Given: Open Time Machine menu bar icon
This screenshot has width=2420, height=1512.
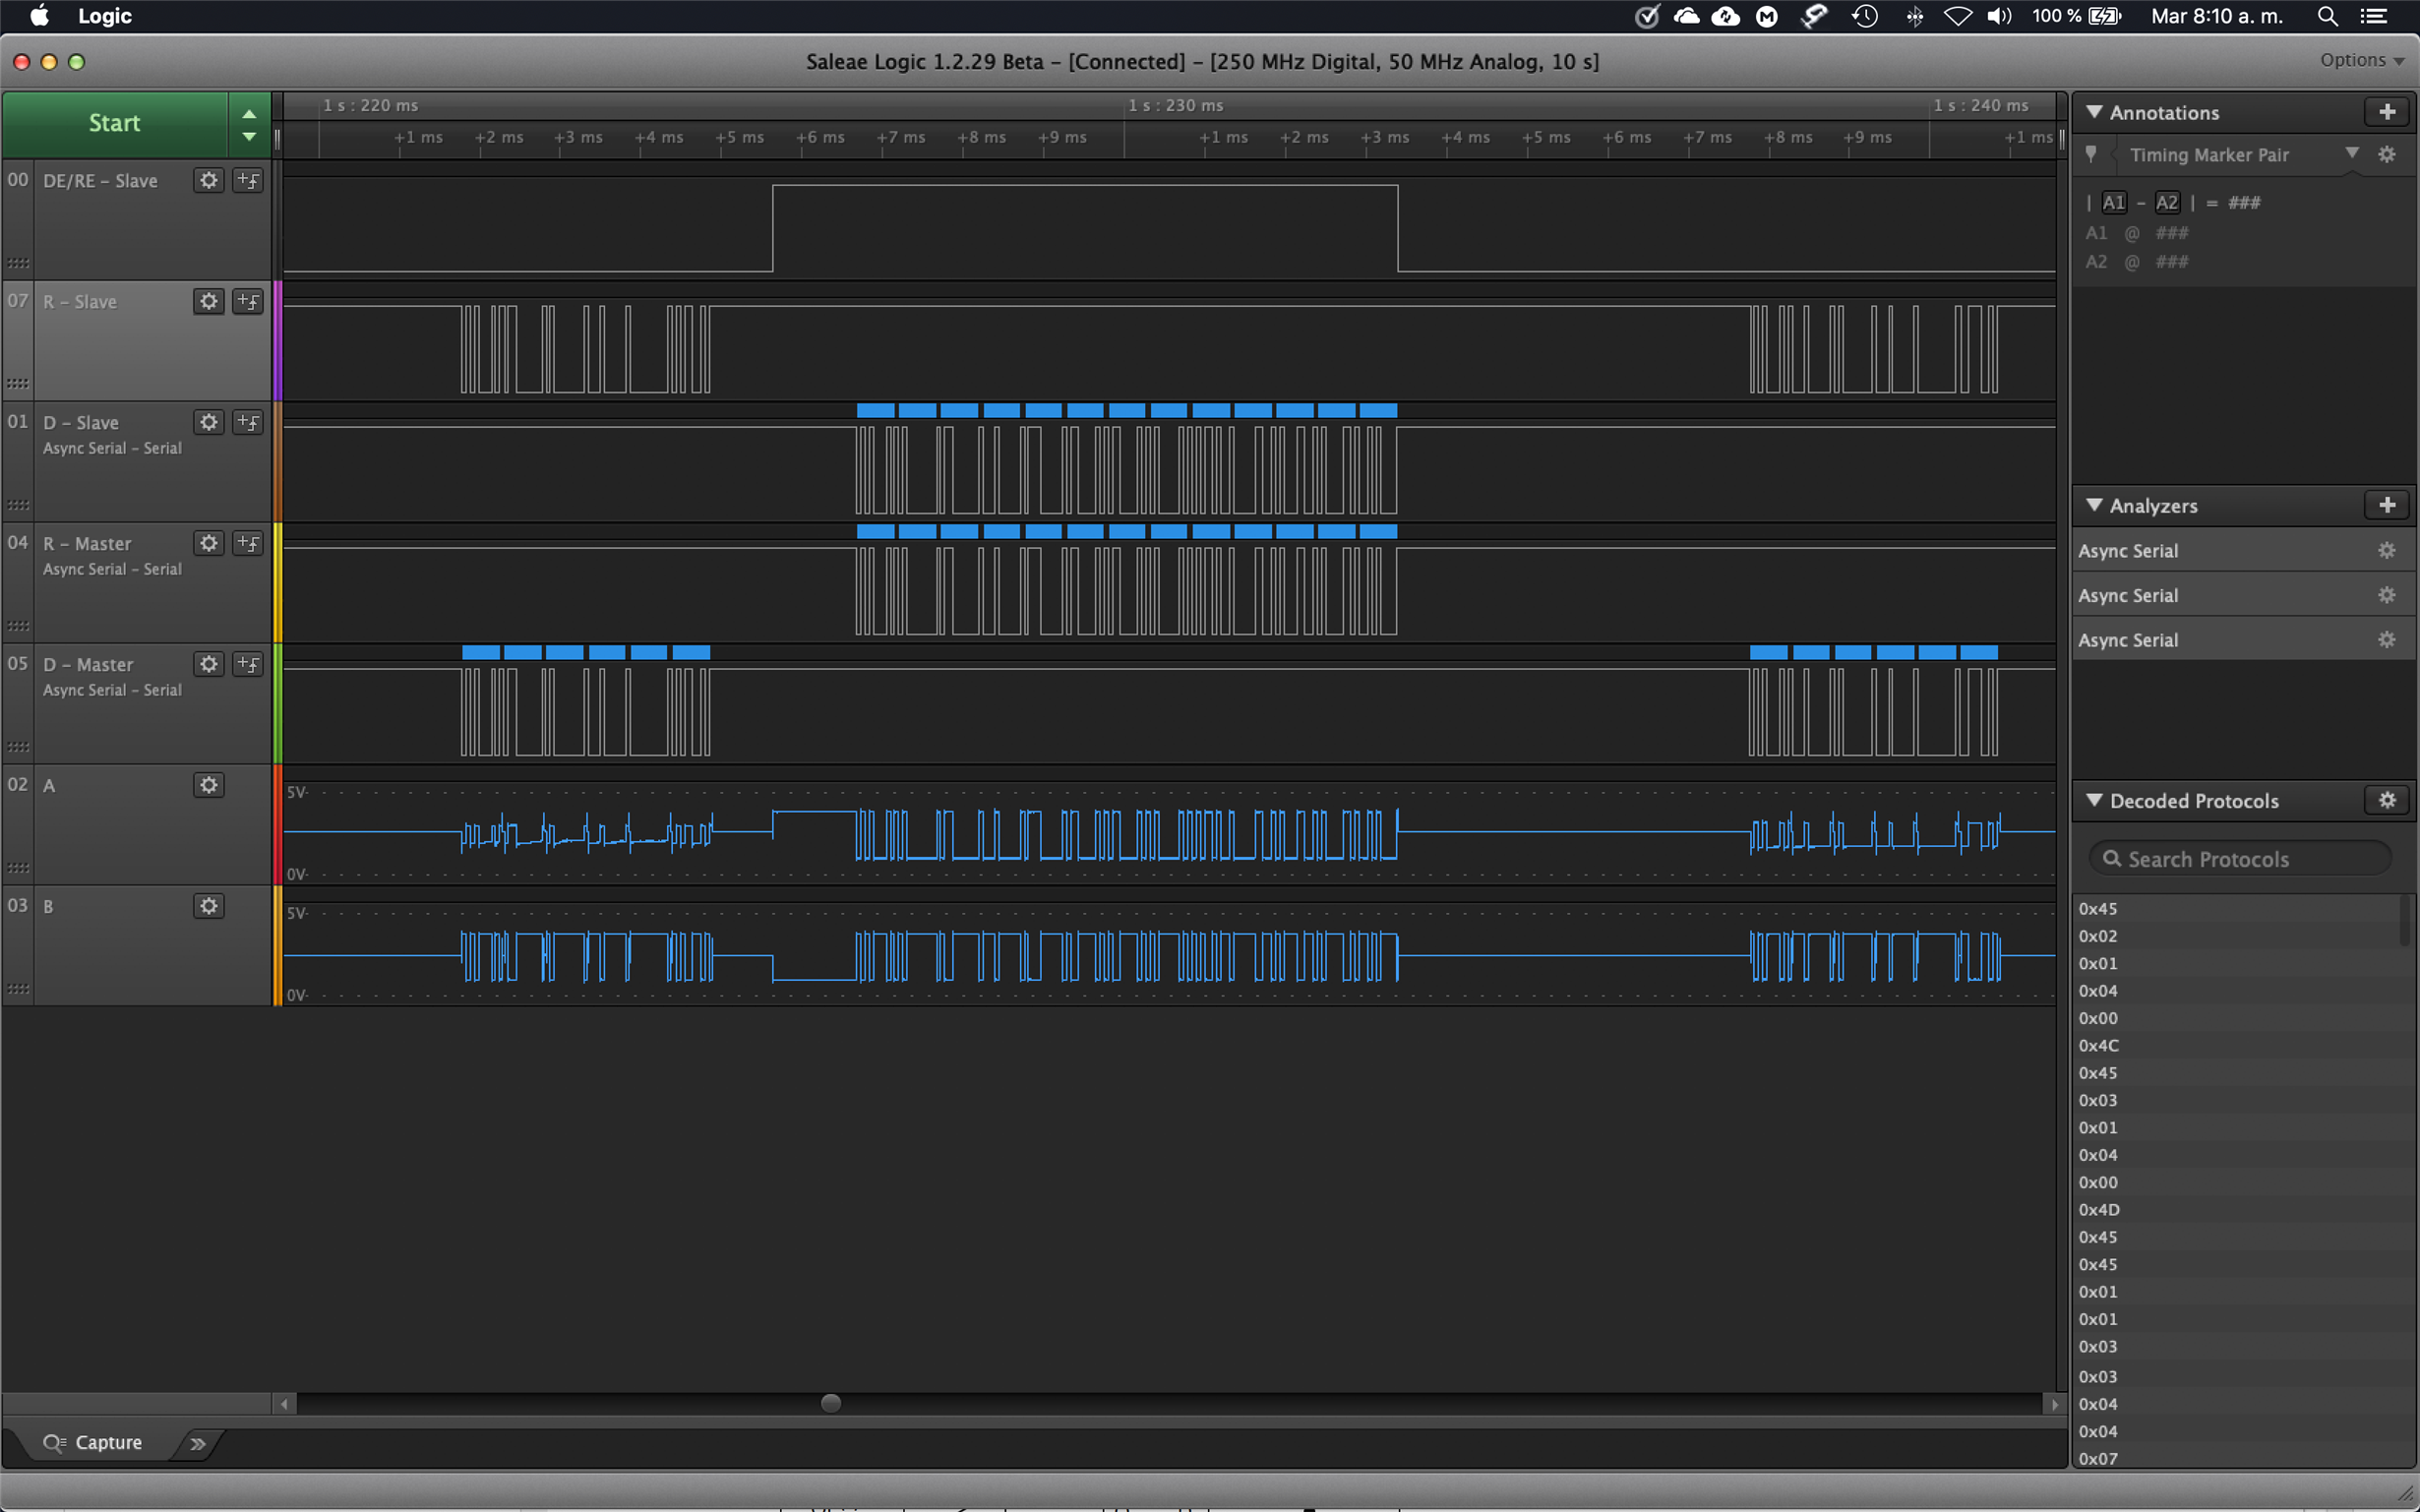Looking at the screenshot, I should pos(1865,16).
